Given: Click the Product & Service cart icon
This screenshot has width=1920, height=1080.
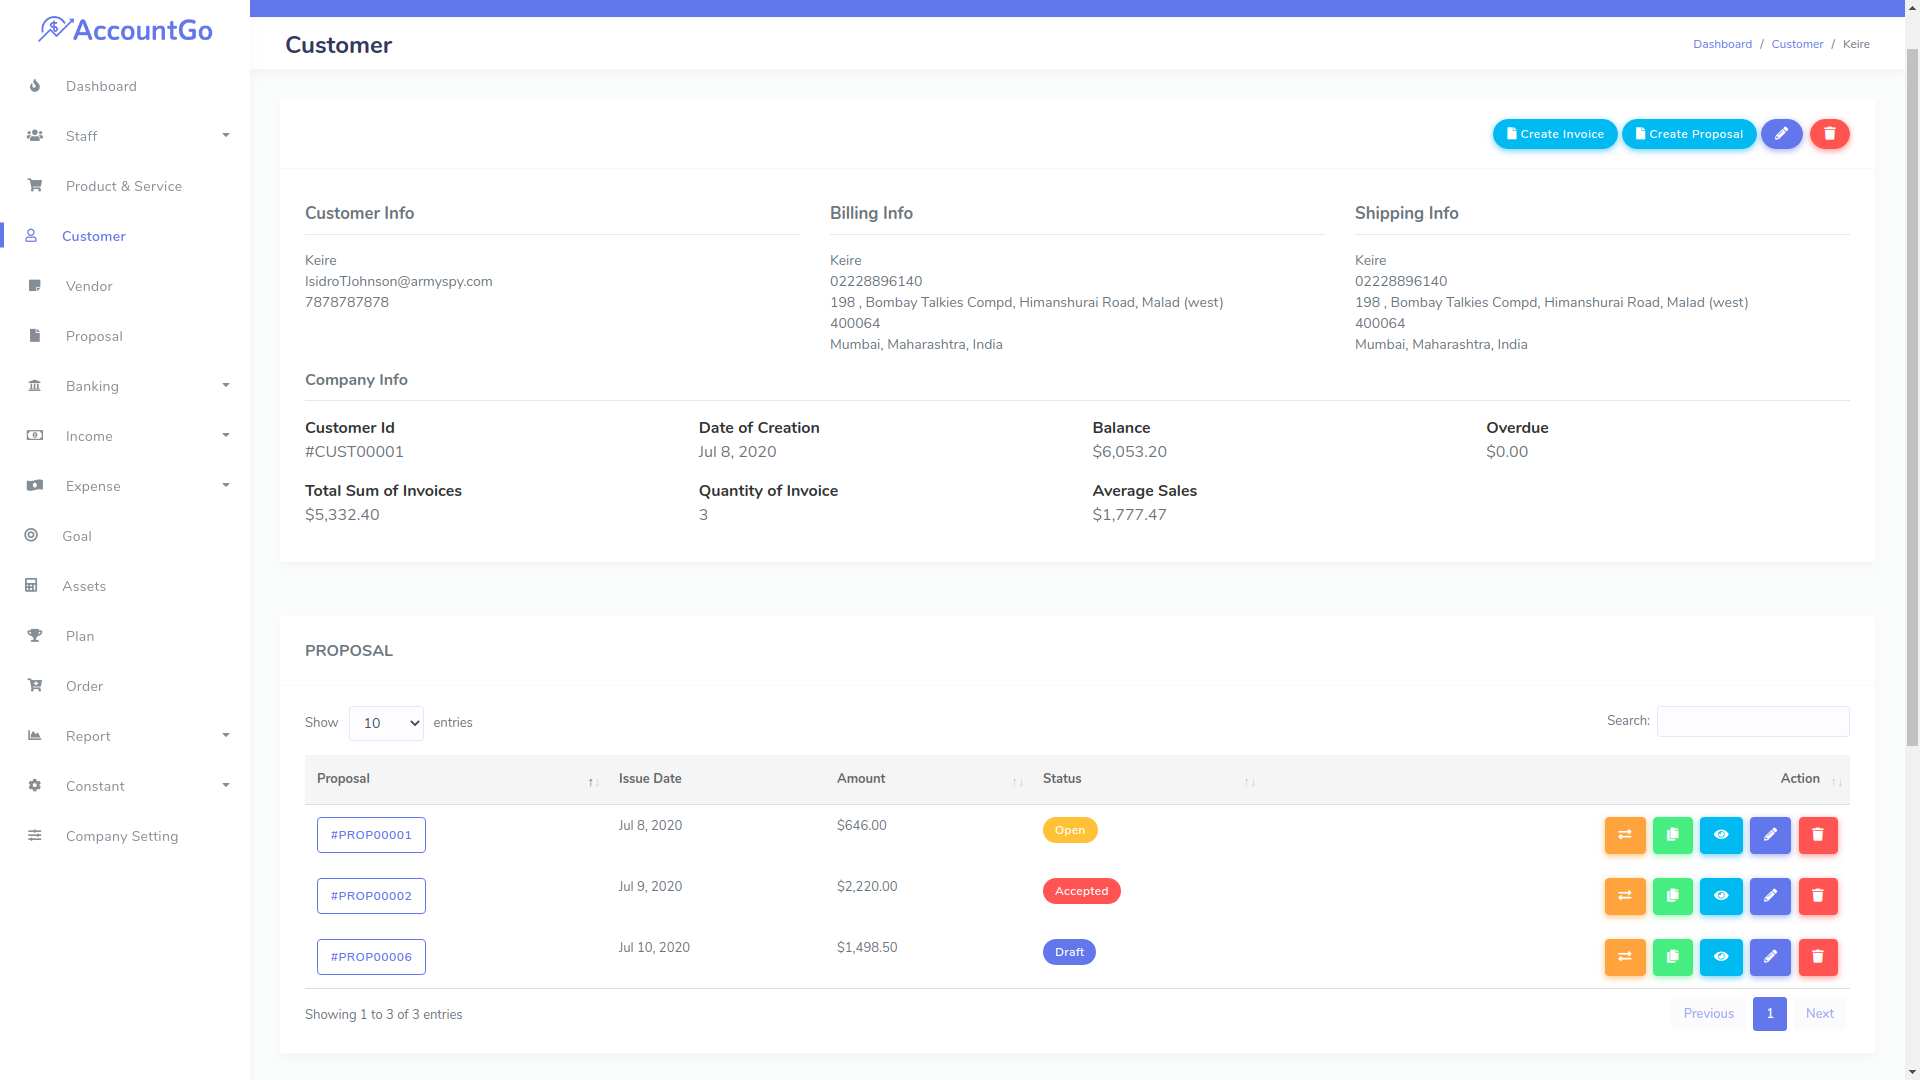Looking at the screenshot, I should click(x=35, y=186).
